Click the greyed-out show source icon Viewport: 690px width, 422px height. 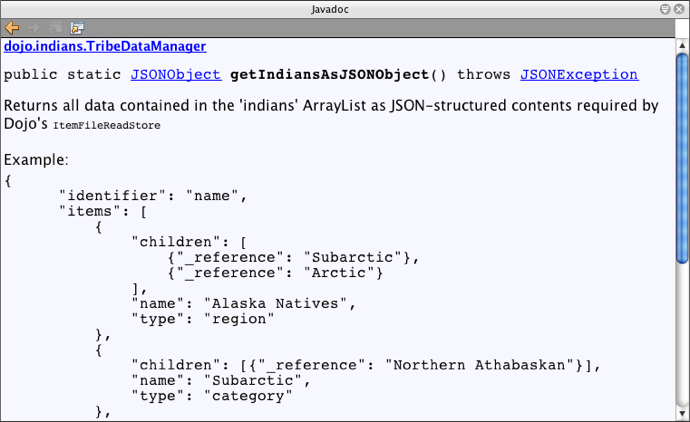click(x=55, y=28)
